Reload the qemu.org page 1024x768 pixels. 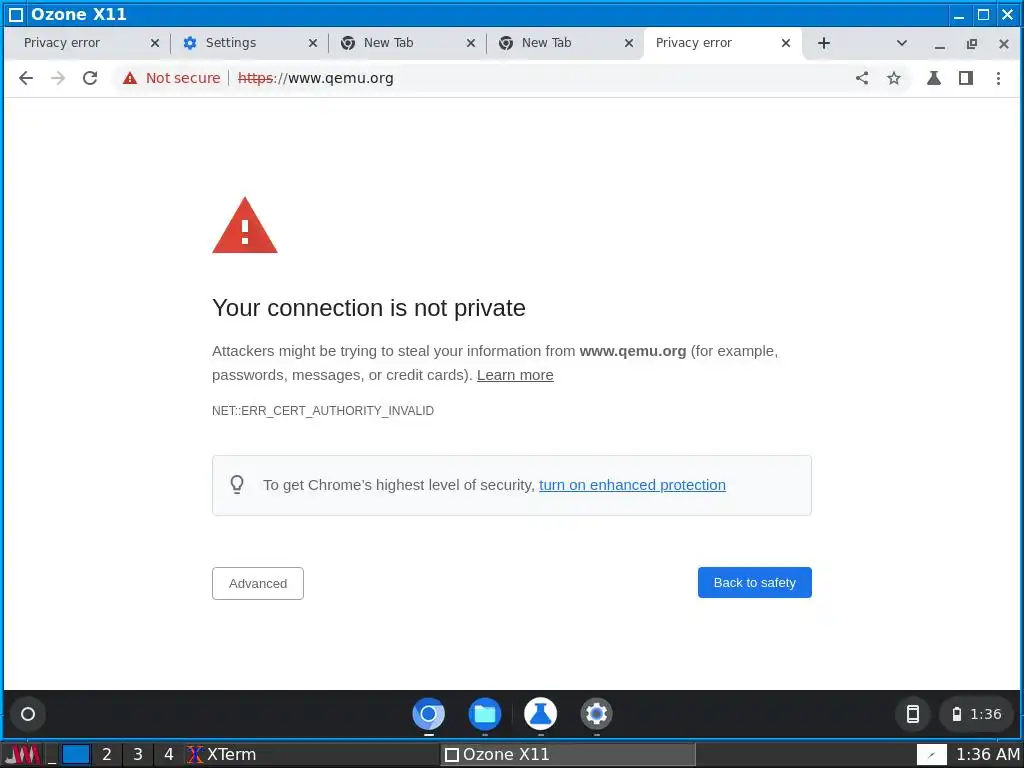[x=90, y=78]
